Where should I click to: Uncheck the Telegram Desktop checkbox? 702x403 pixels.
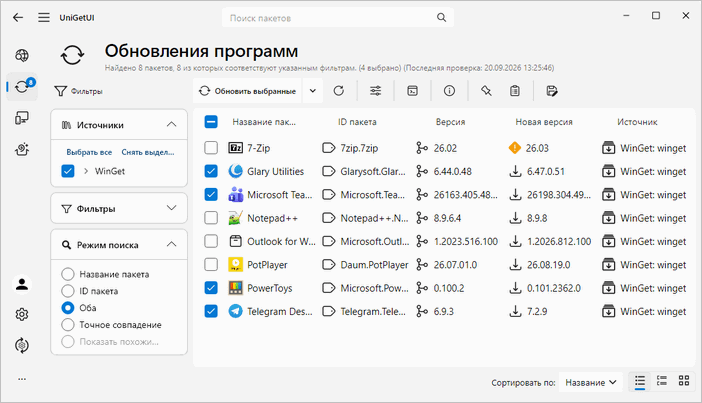coord(211,311)
